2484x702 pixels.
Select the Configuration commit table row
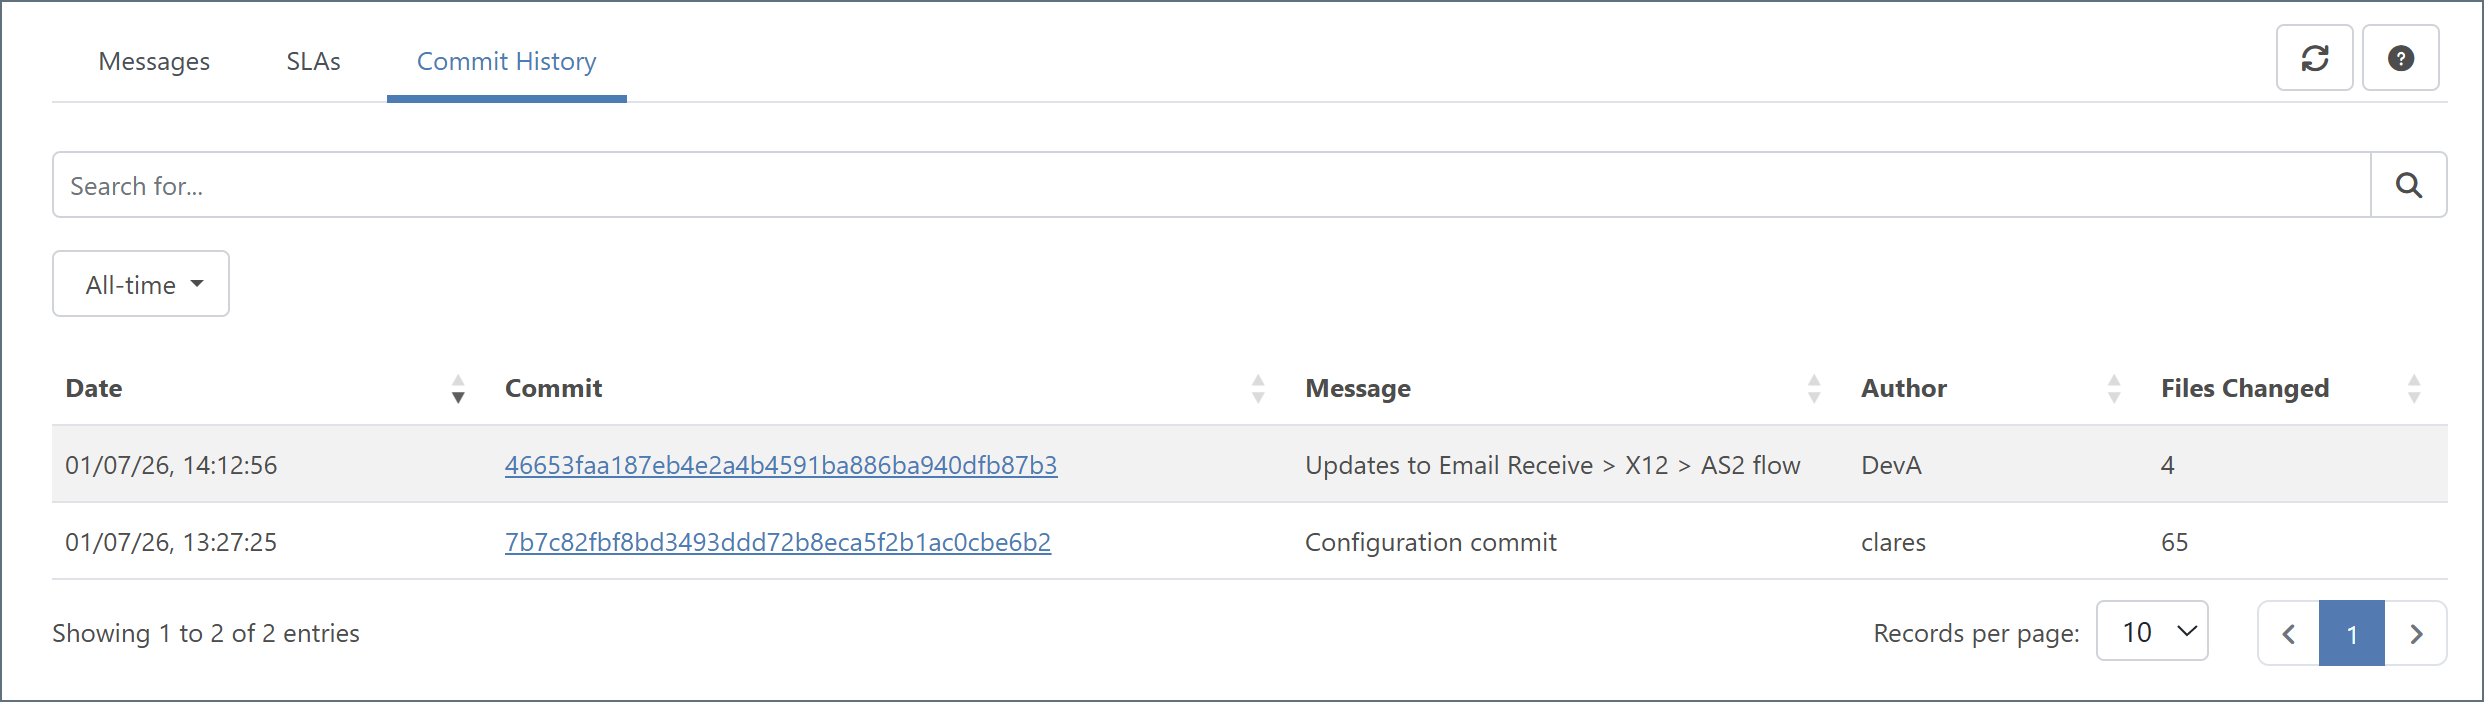coord(1430,543)
